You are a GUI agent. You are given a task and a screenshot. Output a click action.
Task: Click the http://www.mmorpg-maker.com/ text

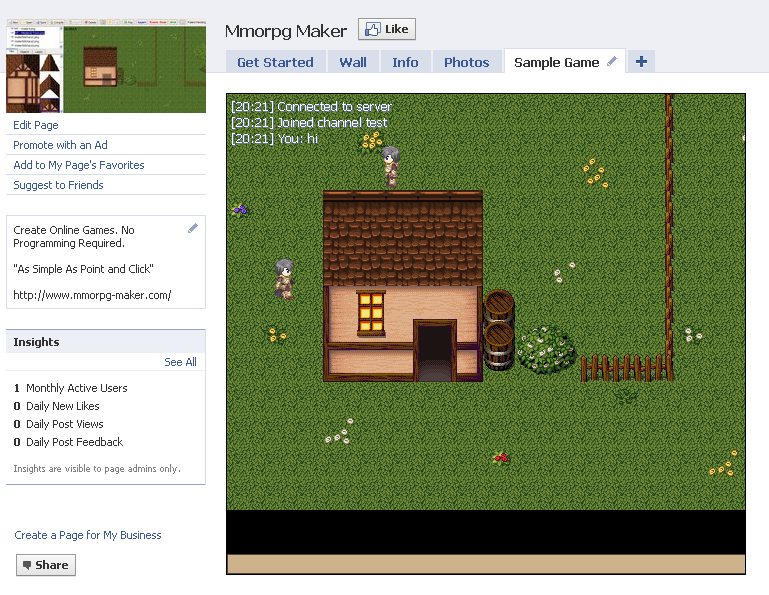(x=92, y=295)
